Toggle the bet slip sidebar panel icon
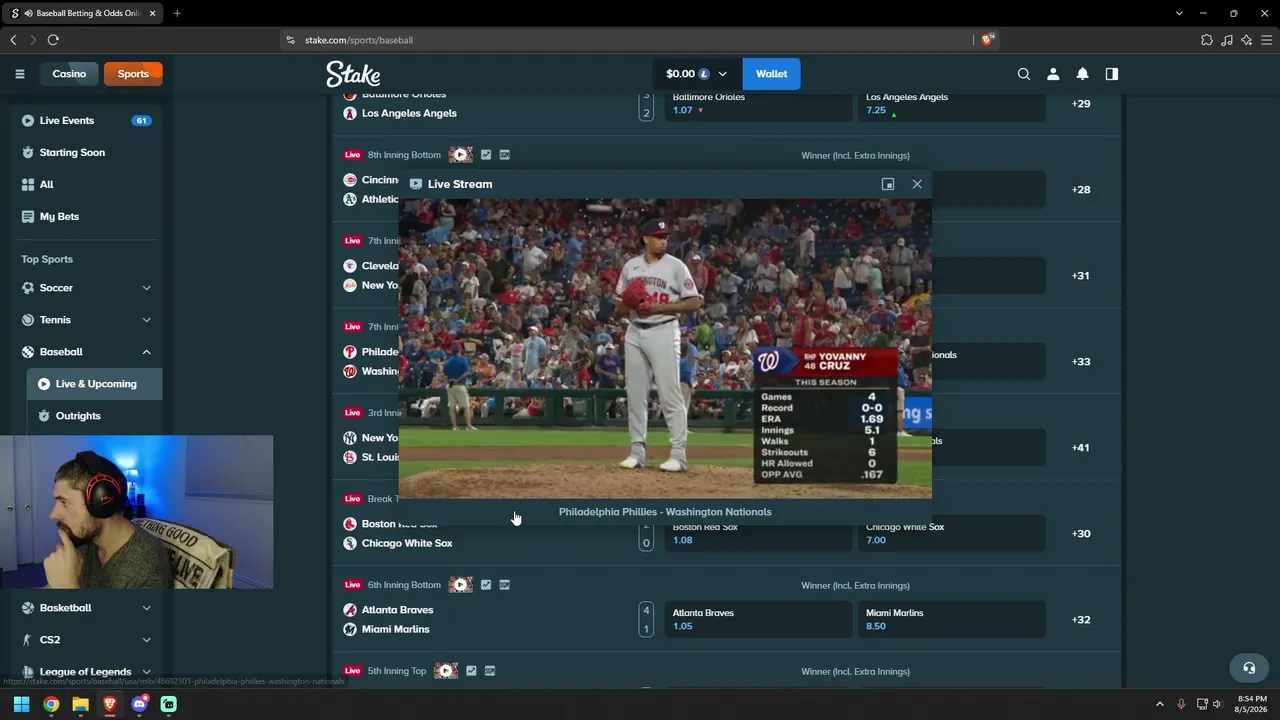The width and height of the screenshot is (1280, 720). [x=1111, y=74]
